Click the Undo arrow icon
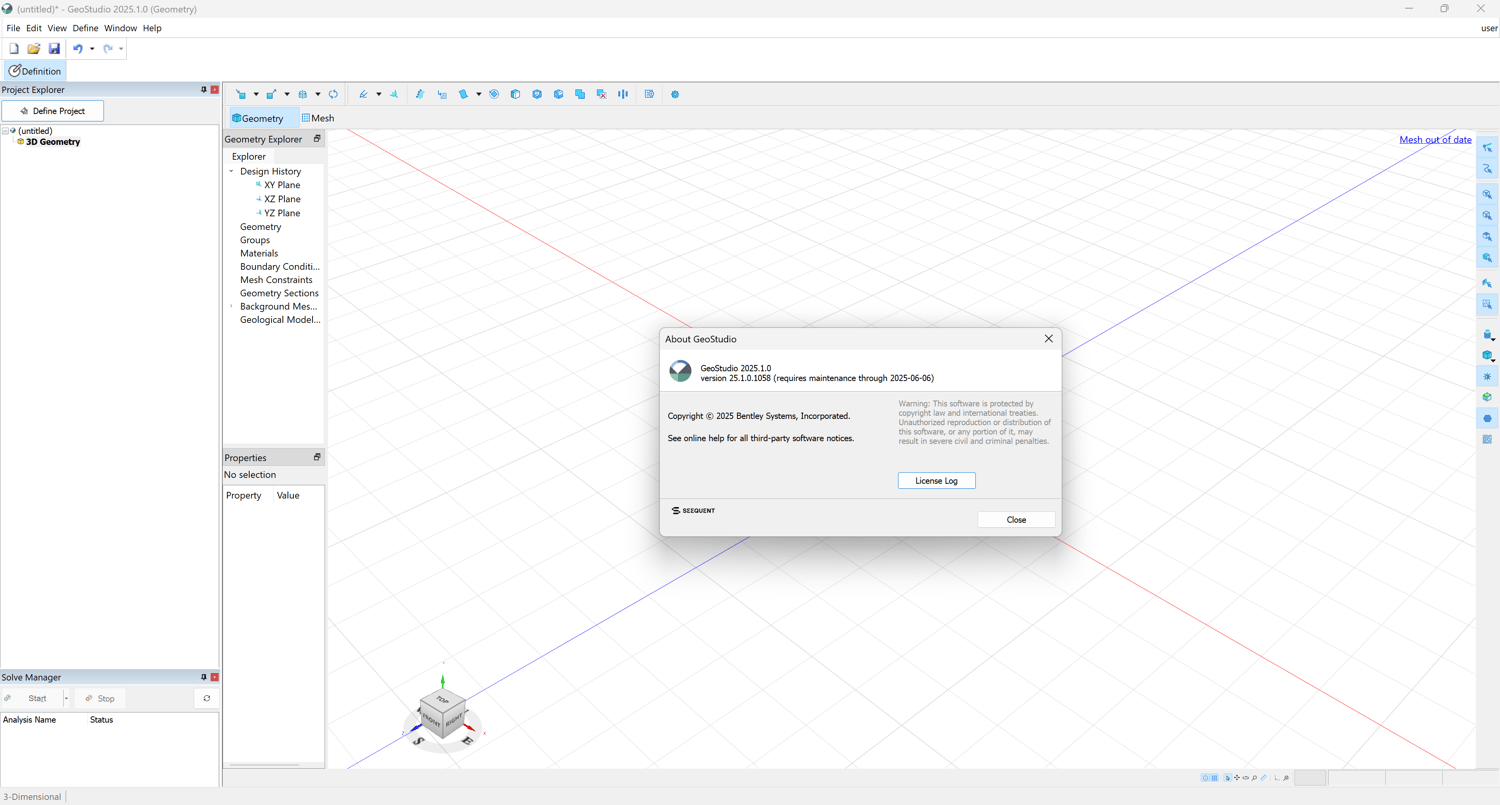Screen dimensions: 1500x805 pyautogui.click(x=77, y=48)
